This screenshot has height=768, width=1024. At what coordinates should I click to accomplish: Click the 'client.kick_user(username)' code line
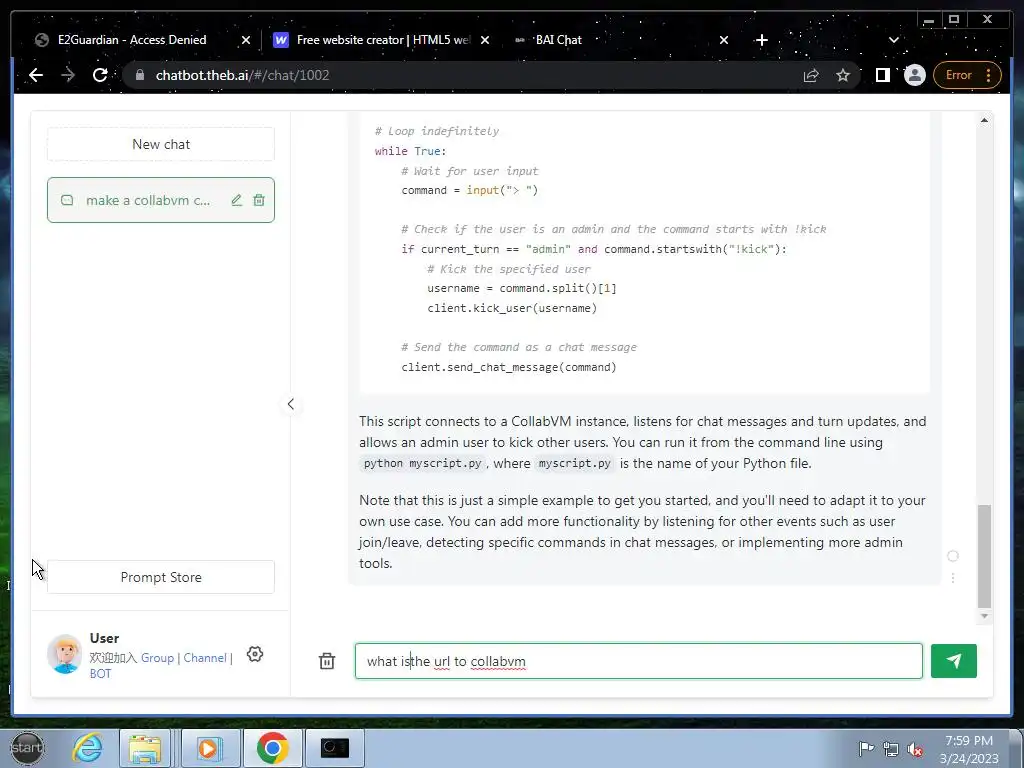[x=512, y=308]
